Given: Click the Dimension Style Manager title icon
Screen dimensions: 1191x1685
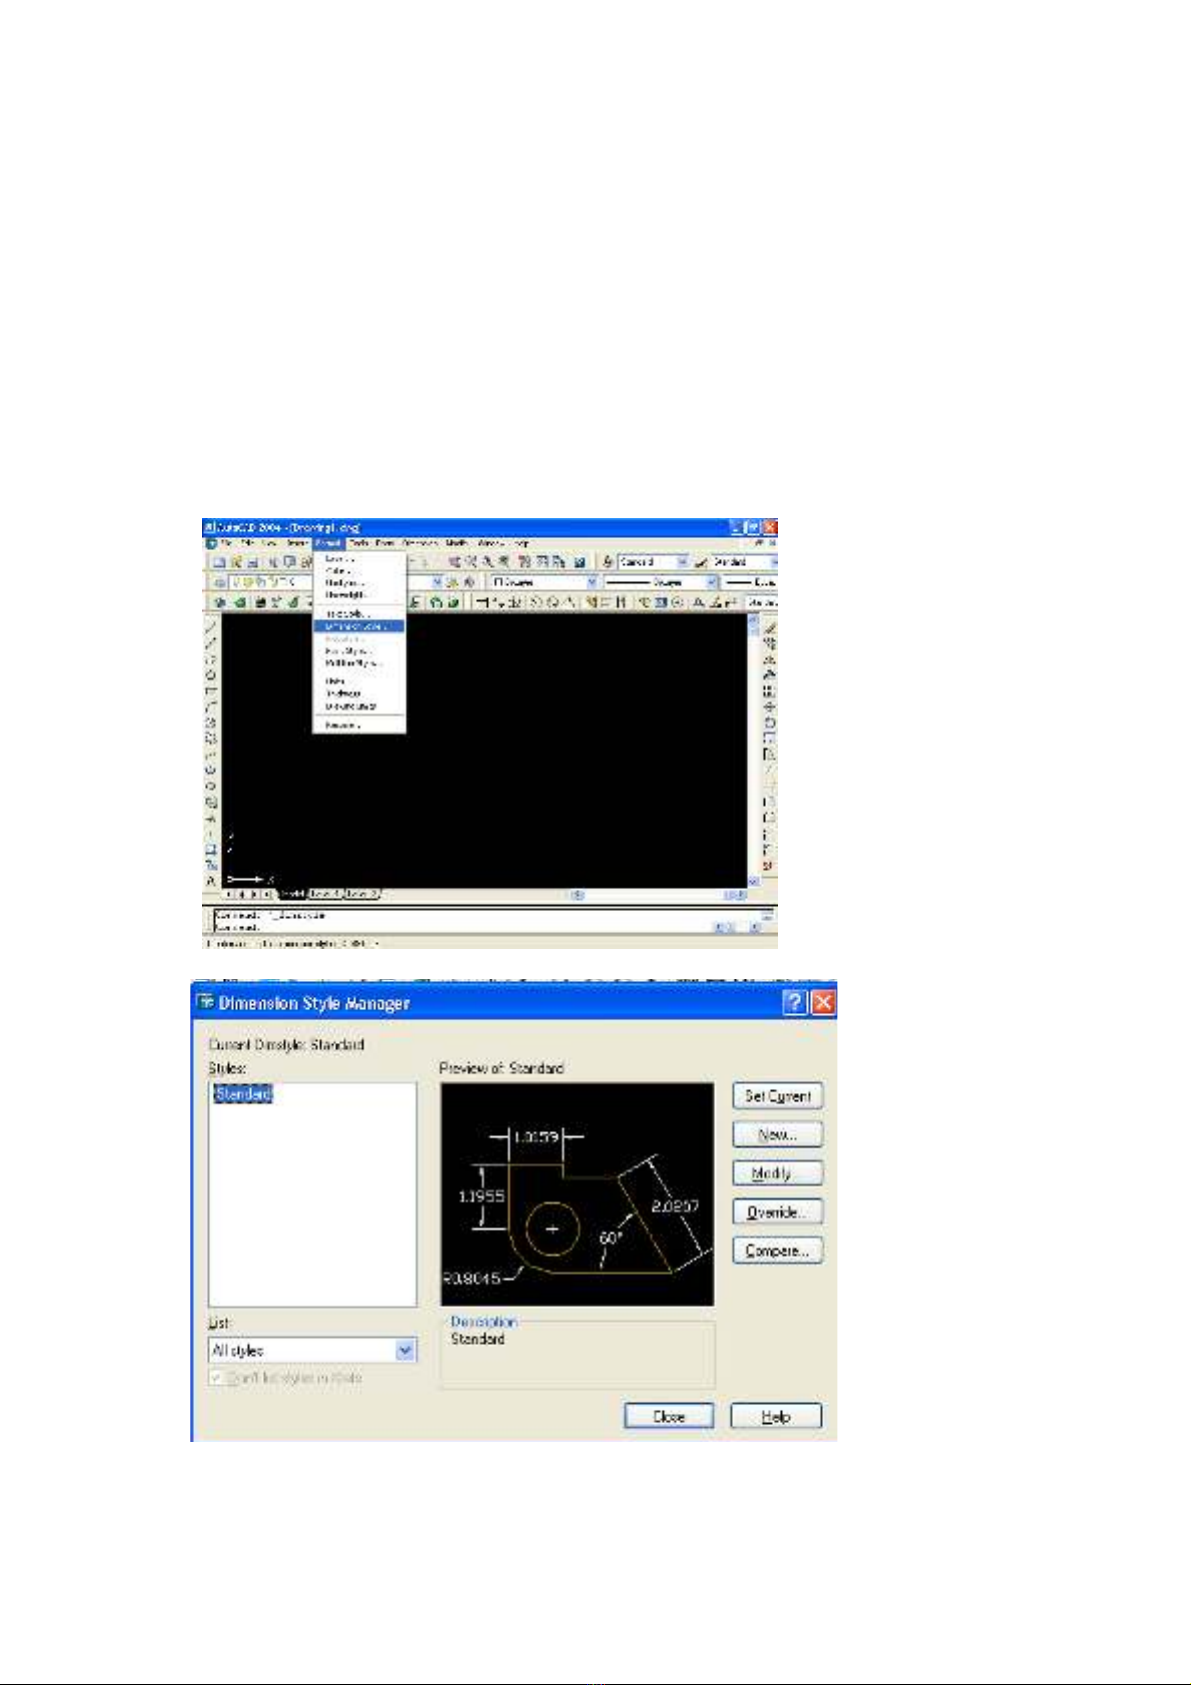Looking at the screenshot, I should (x=206, y=1003).
